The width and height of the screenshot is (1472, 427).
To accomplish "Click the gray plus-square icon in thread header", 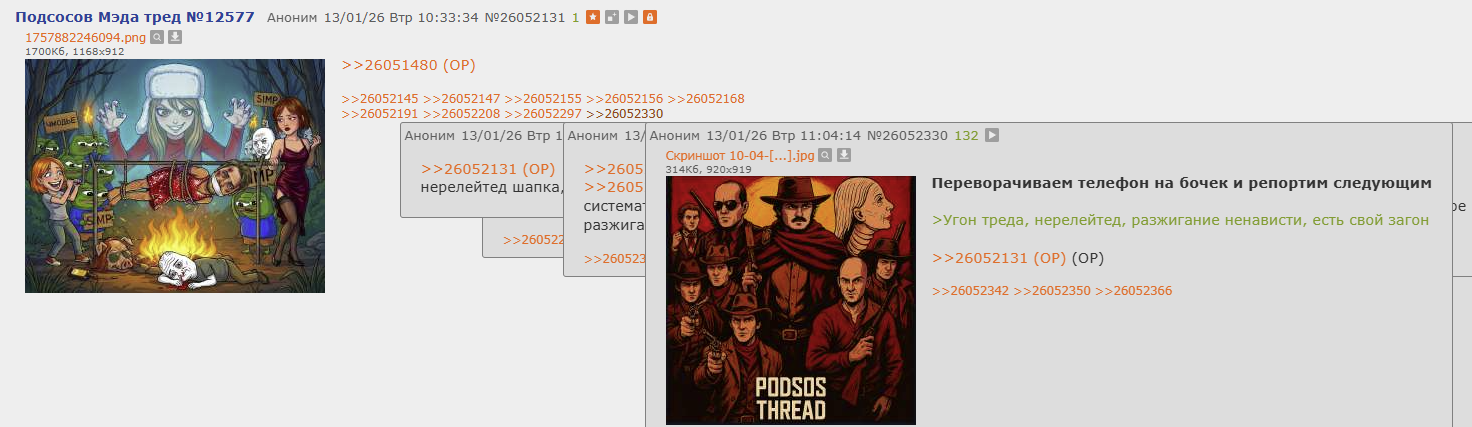I will (612, 18).
